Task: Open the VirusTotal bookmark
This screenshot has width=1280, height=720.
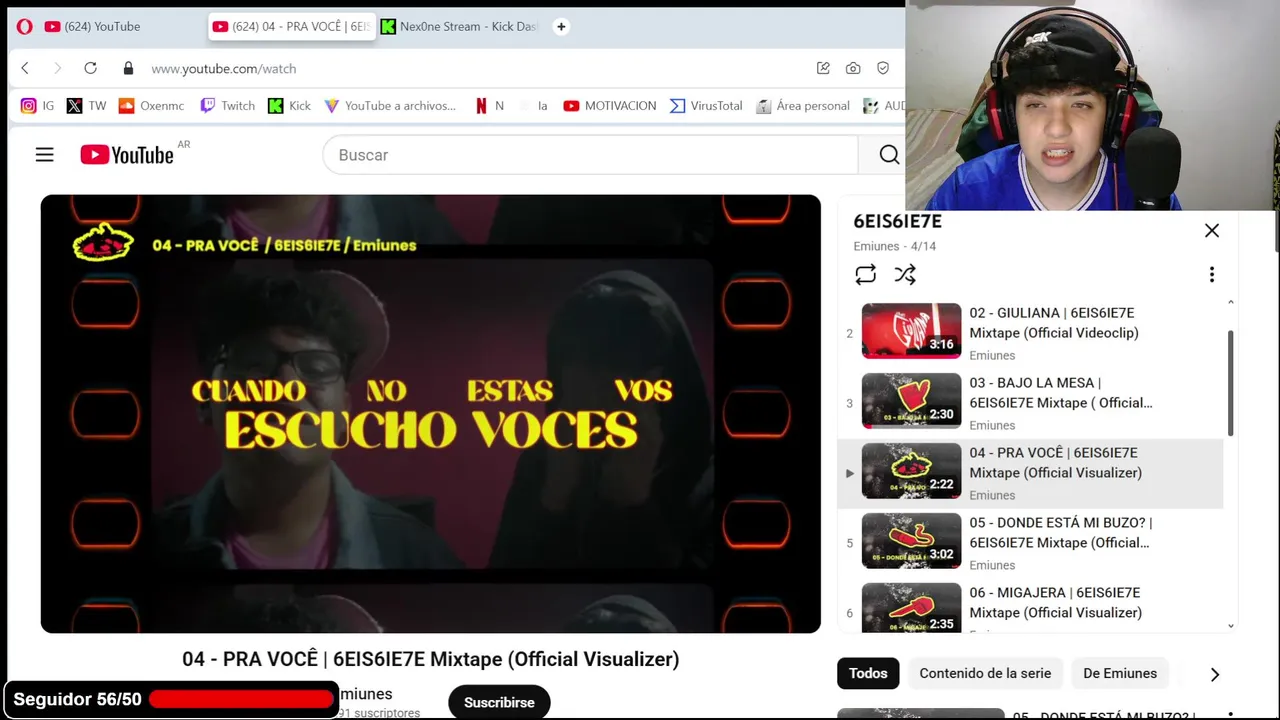Action: coord(706,105)
